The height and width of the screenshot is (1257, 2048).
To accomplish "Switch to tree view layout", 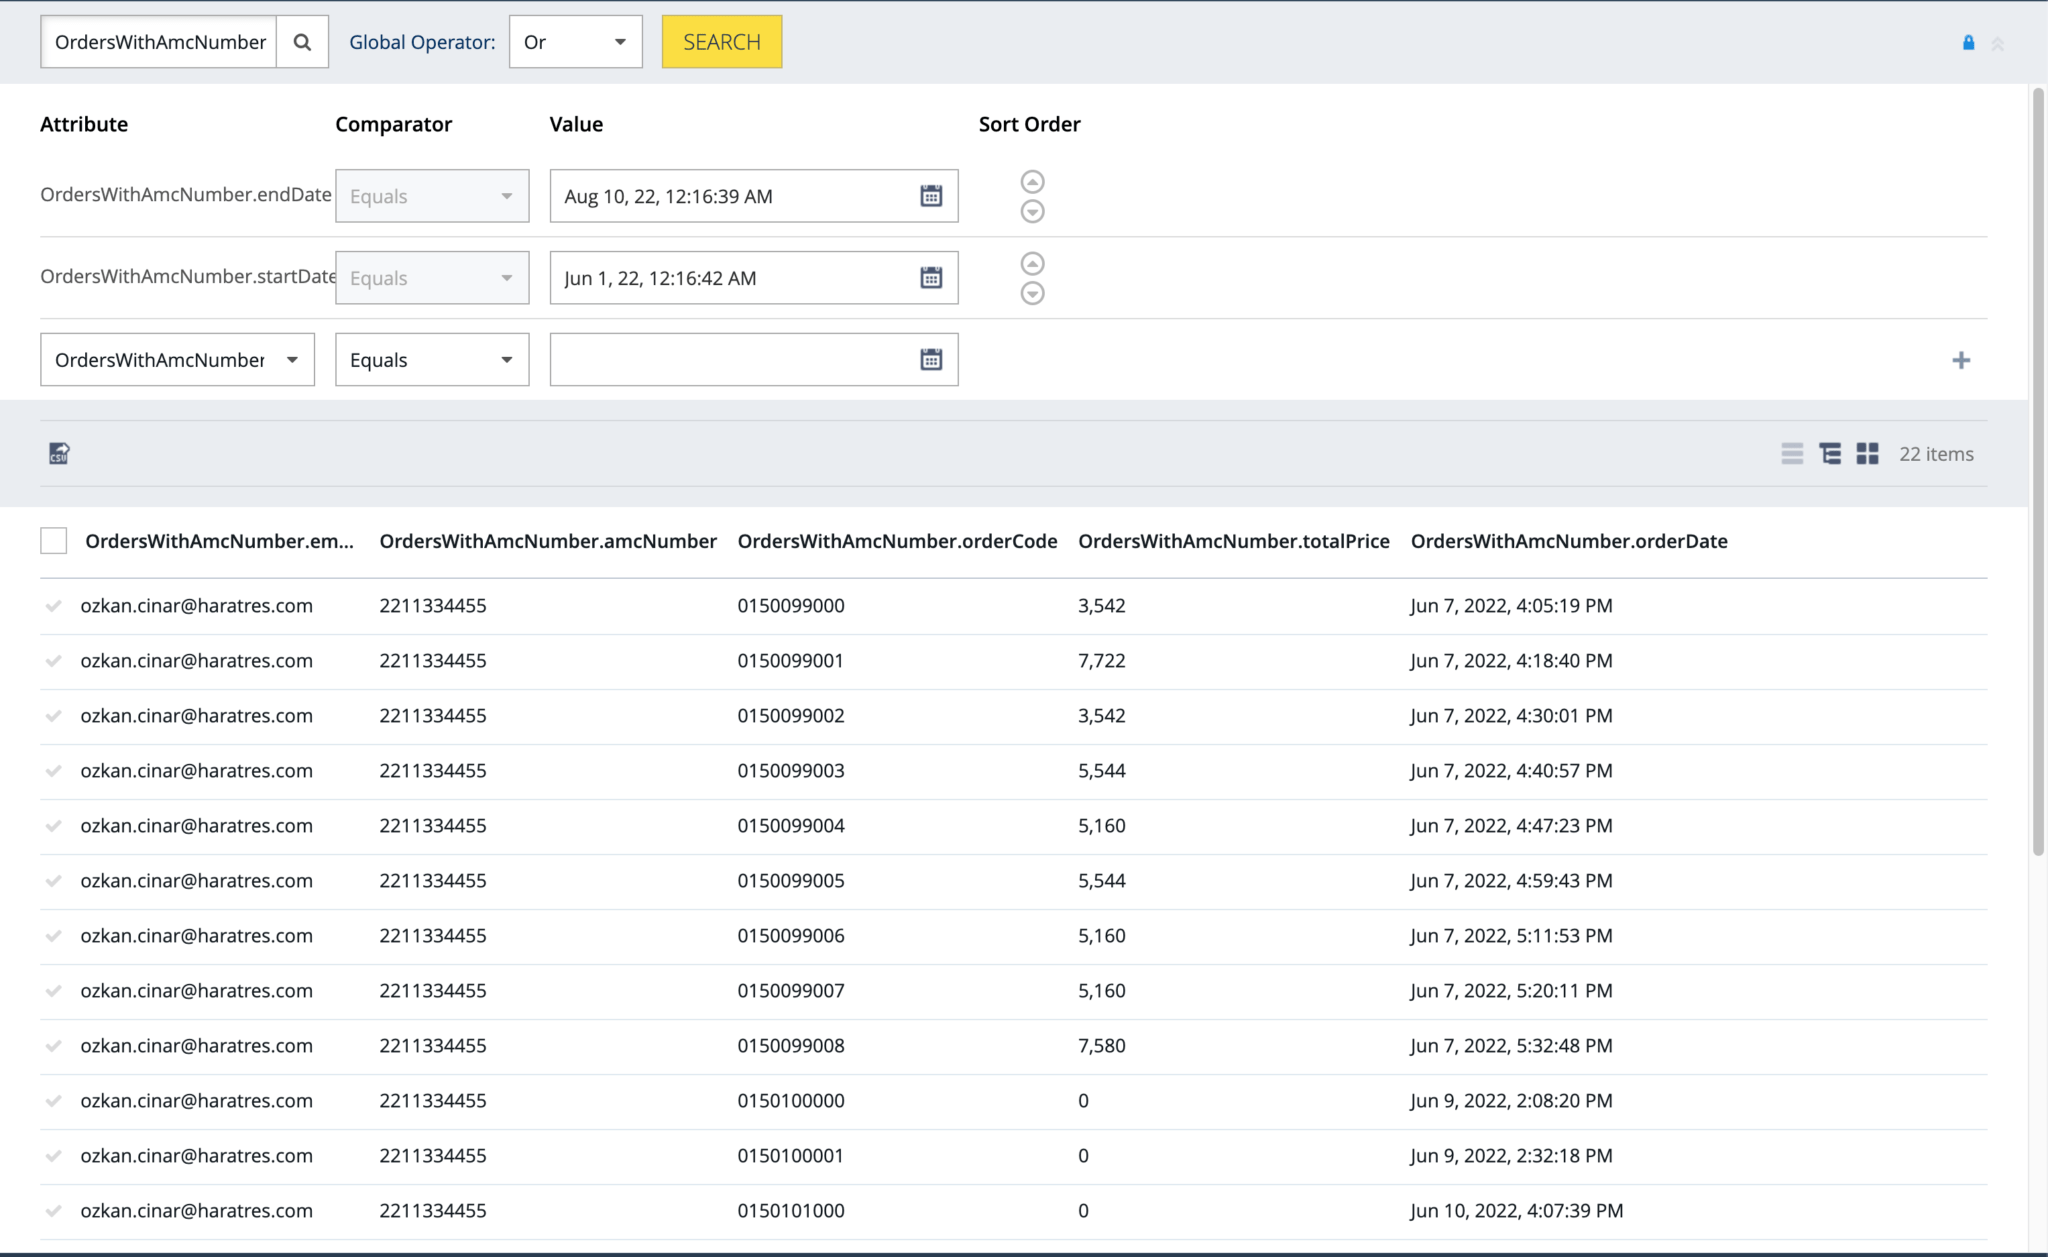I will click(x=1829, y=453).
